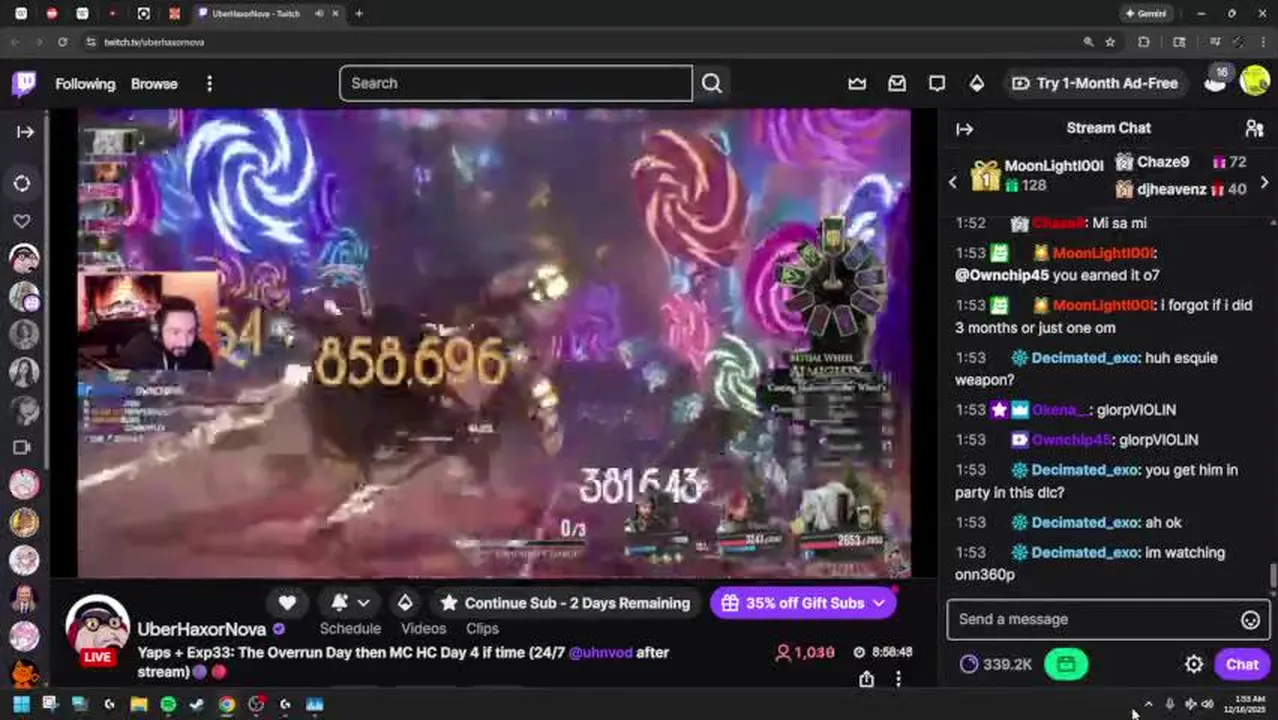Open Decimated_exo username saying 'huh esquie weapon?'
The height and width of the screenshot is (720, 1278).
[1085, 358]
